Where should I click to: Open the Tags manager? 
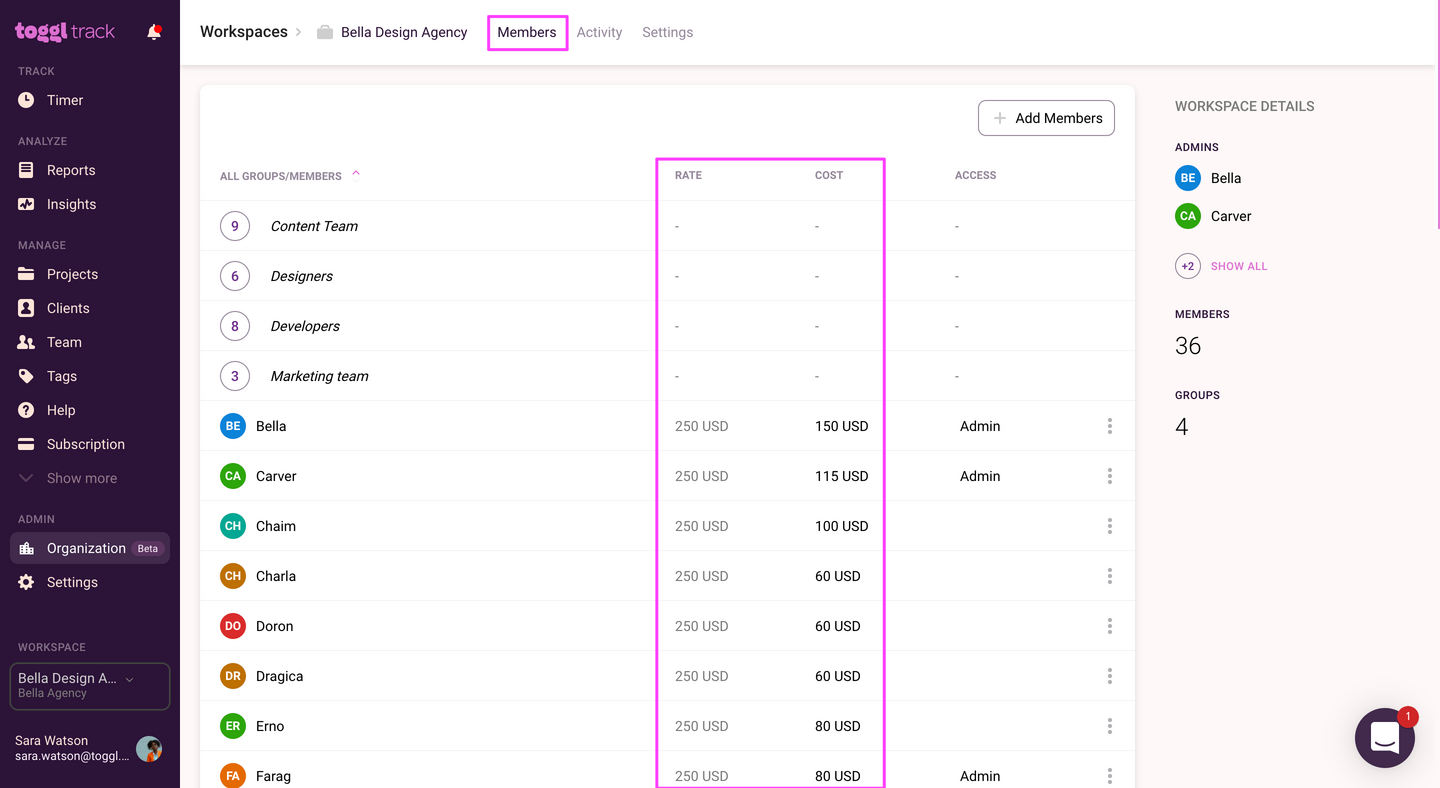point(63,376)
